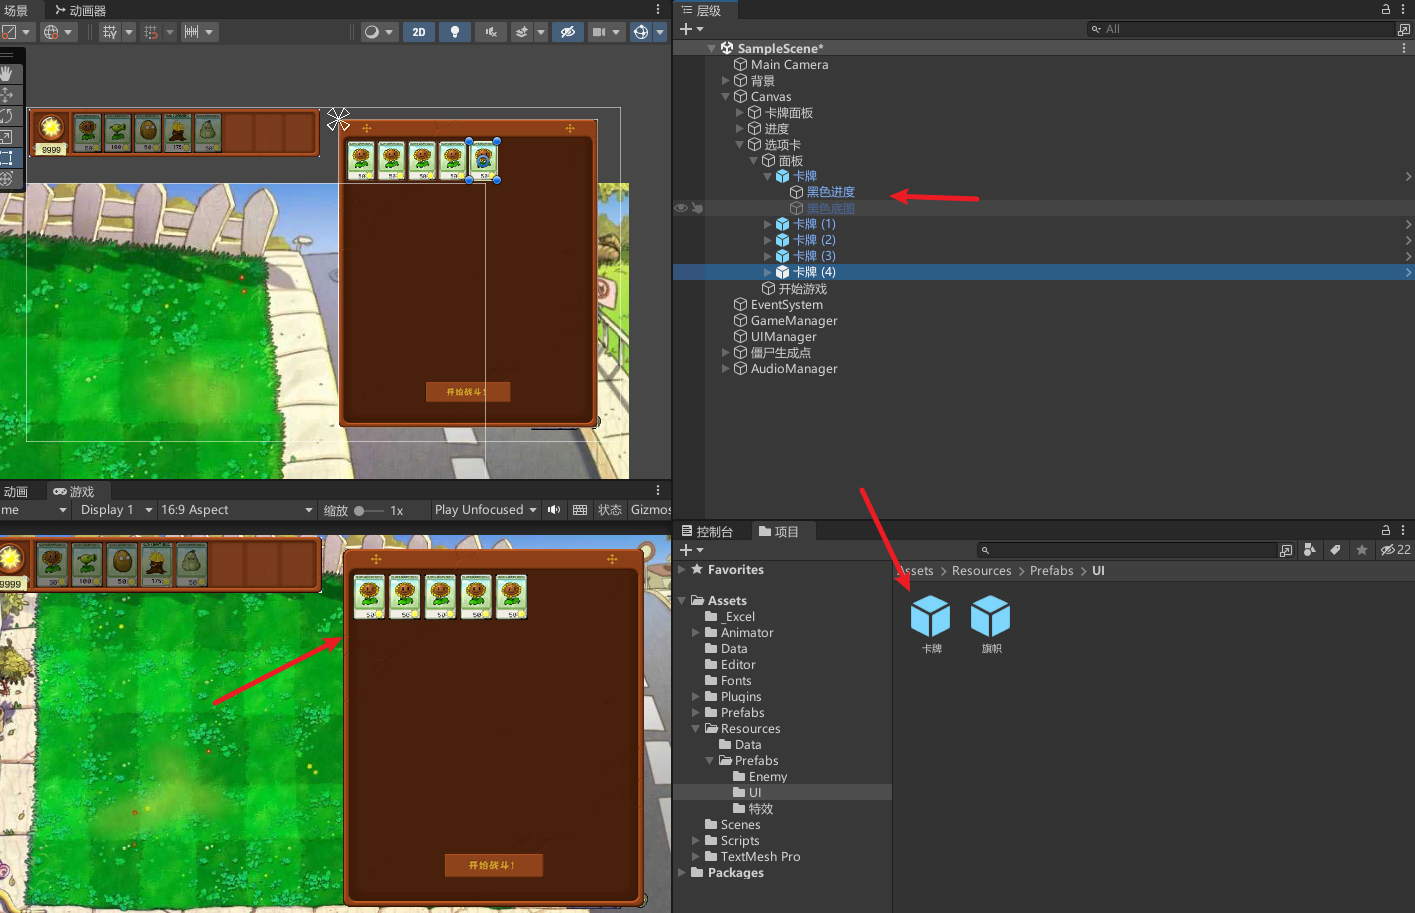Toggle the Hierarchy panel lock
Image resolution: width=1415 pixels, height=913 pixels.
click(1386, 9)
